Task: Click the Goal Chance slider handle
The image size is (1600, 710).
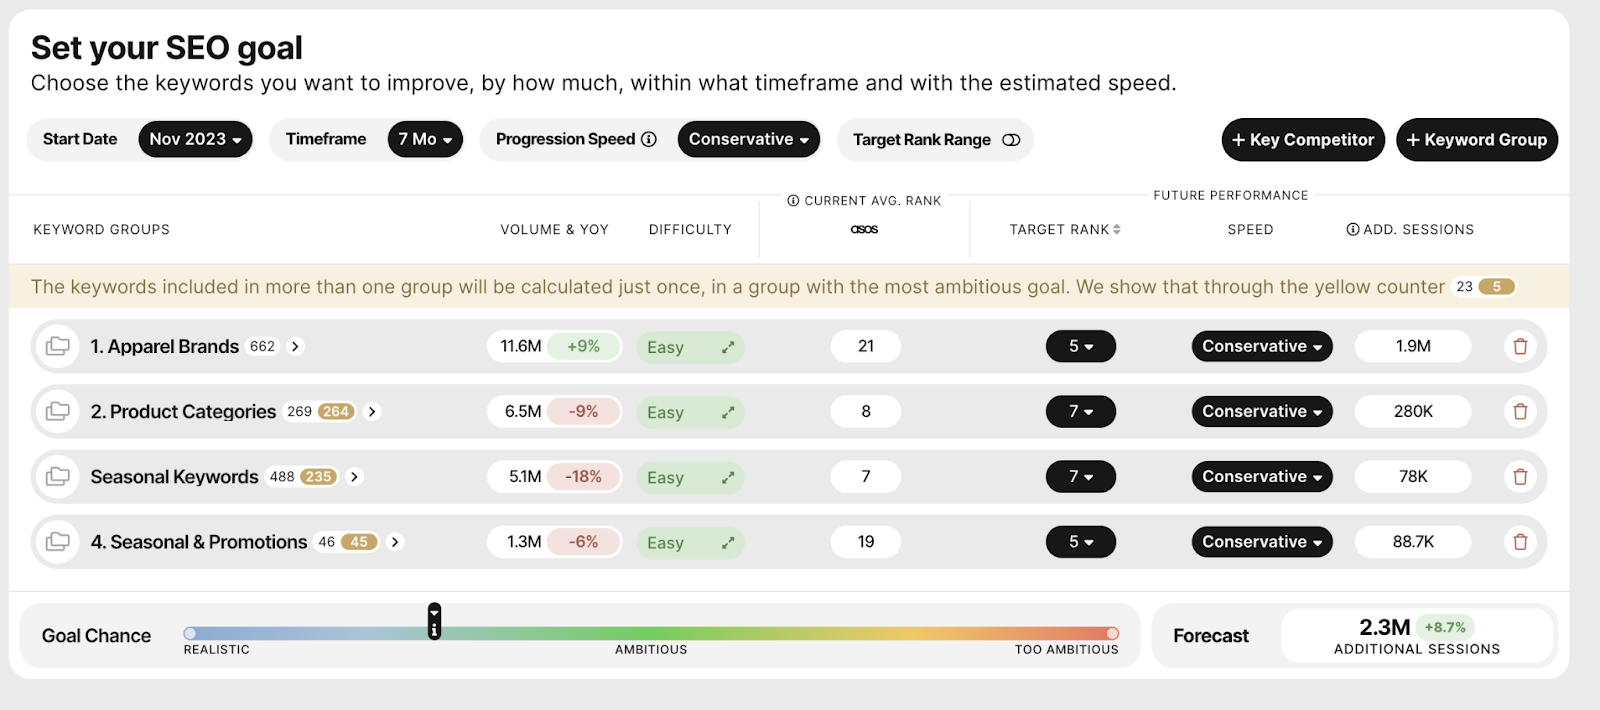Action: [434, 622]
